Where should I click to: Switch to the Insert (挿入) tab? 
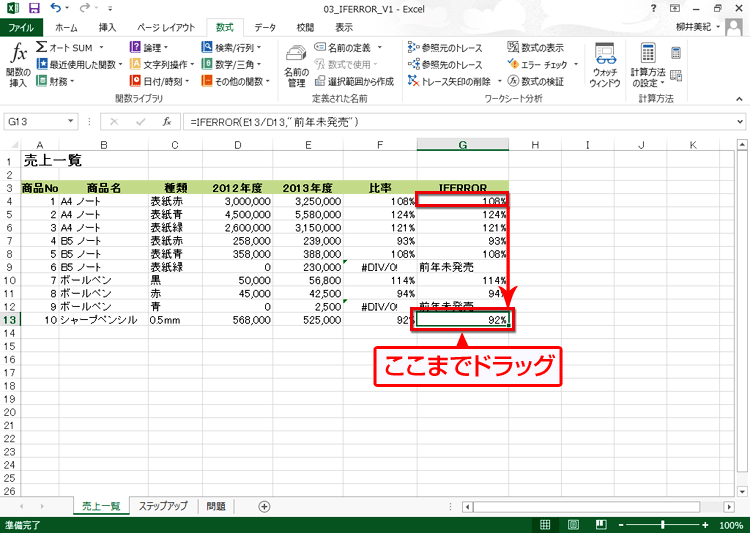pos(107,27)
